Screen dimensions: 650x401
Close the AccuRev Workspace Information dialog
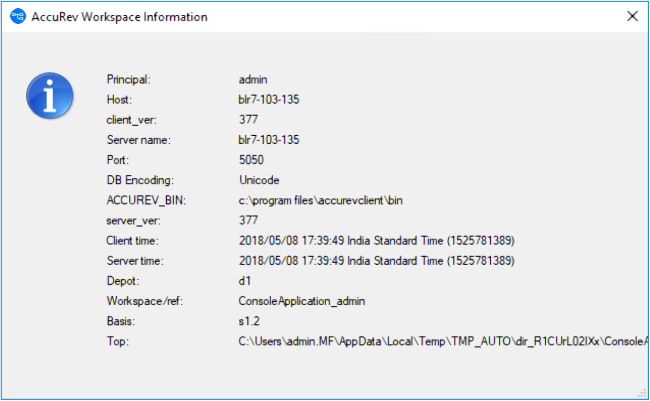coord(632,17)
